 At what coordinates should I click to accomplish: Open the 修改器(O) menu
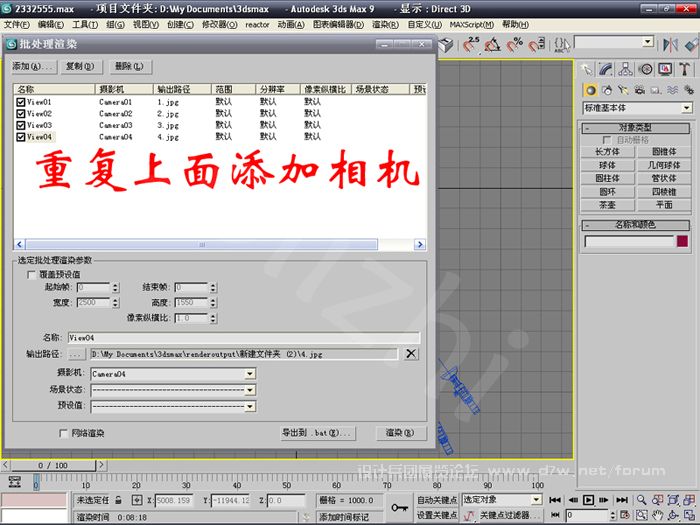[219, 25]
